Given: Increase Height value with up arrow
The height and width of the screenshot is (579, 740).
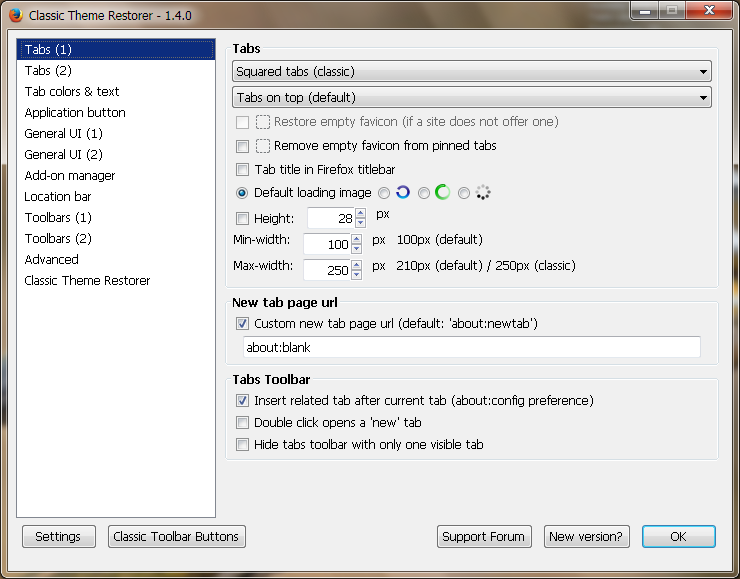Looking at the screenshot, I should tap(361, 213).
